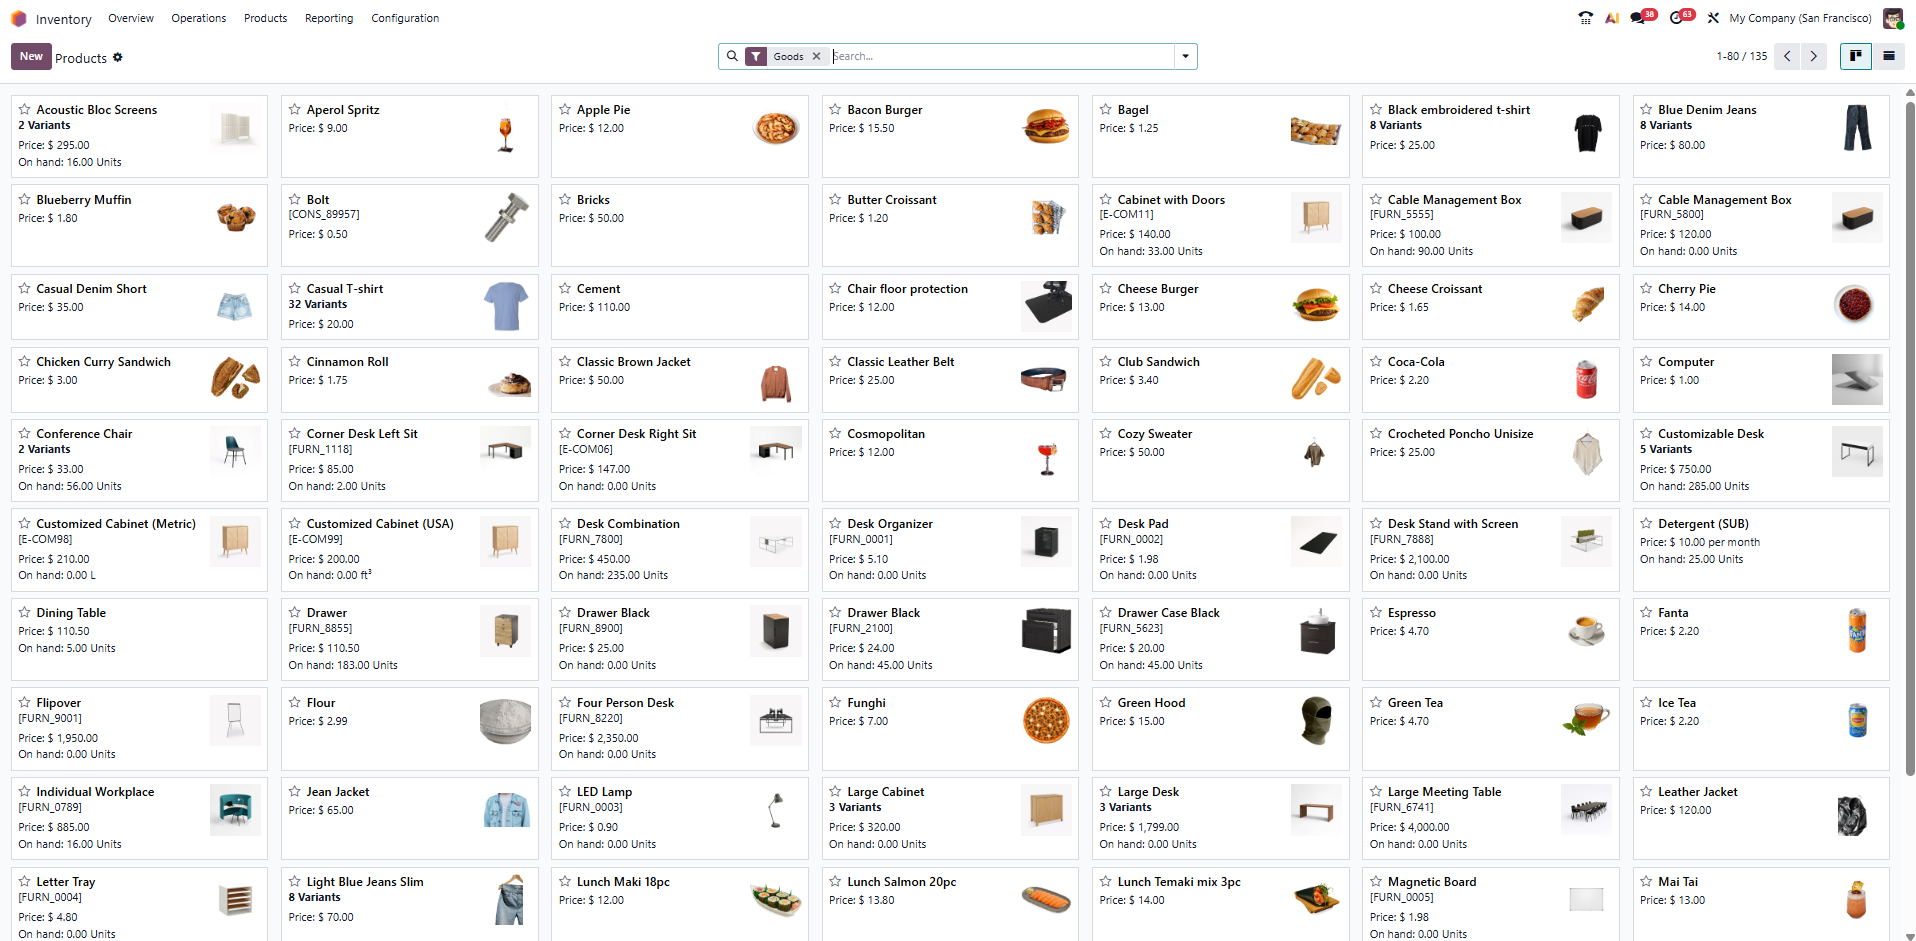1916x941 pixels.
Task: Click the VoIP phone icon
Action: tap(1585, 17)
